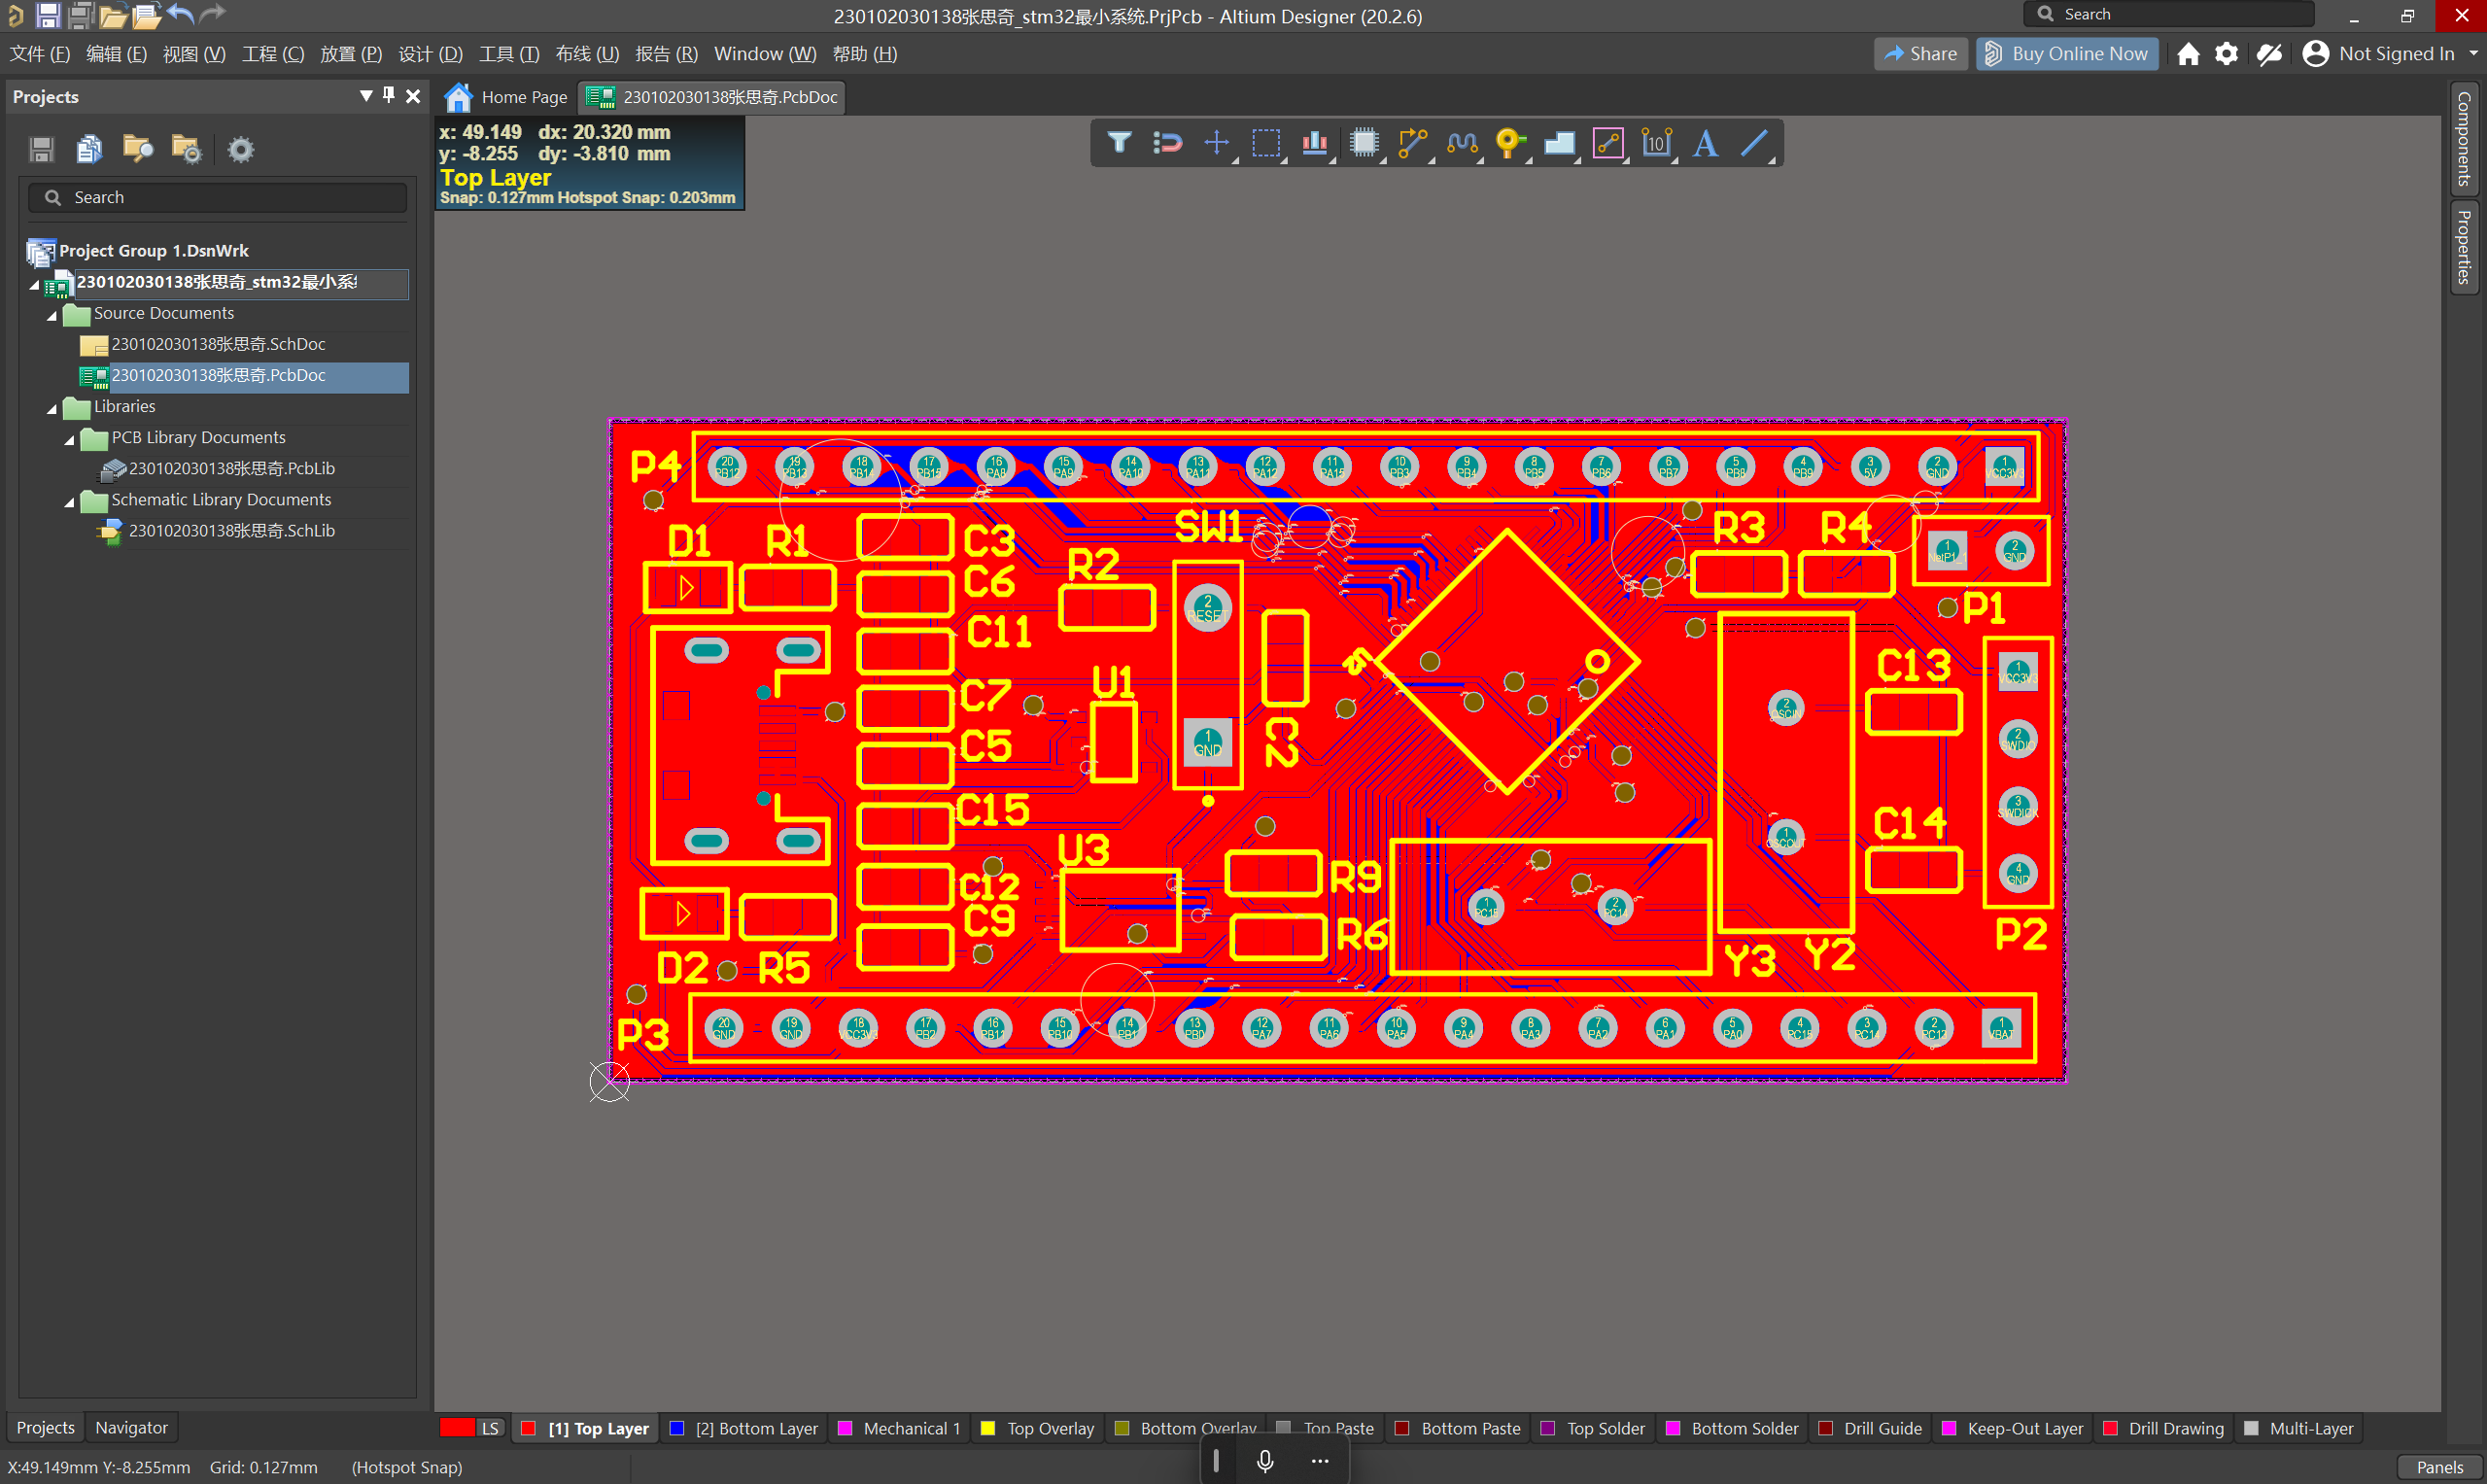
Task: Choose the align objects tool
Action: point(1314,143)
